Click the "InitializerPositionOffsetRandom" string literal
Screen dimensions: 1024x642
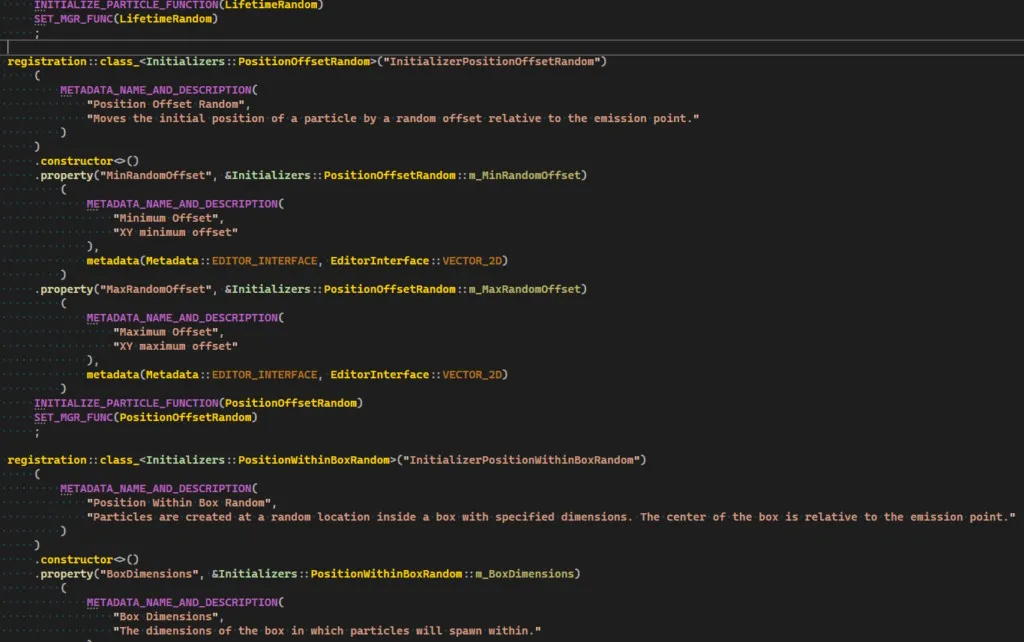pyautogui.click(x=492, y=61)
